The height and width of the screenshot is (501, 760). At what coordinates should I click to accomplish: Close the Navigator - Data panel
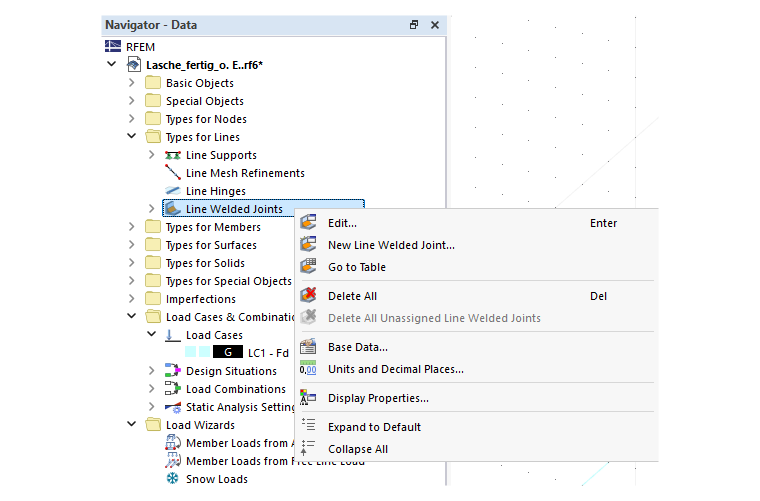[435, 25]
